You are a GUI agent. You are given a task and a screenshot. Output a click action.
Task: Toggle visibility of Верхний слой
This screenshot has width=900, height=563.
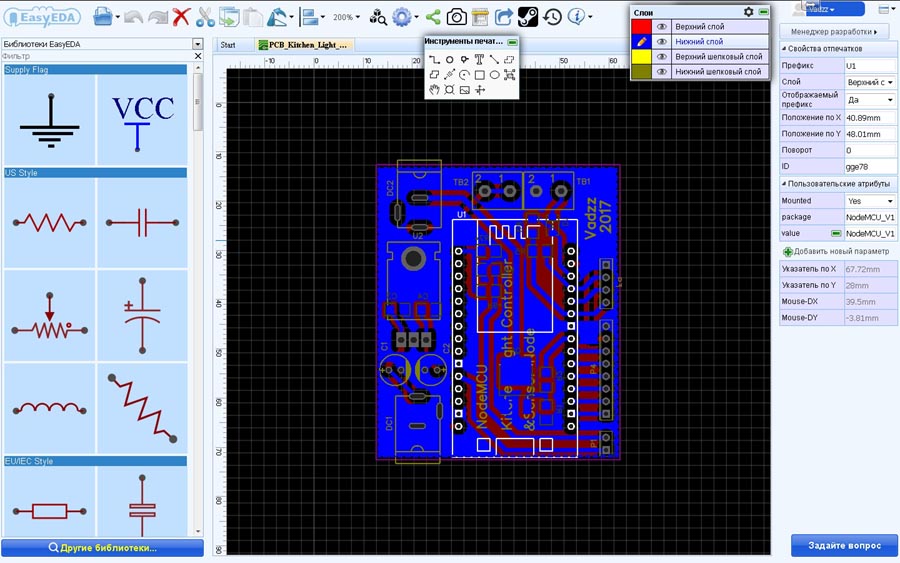pos(662,26)
